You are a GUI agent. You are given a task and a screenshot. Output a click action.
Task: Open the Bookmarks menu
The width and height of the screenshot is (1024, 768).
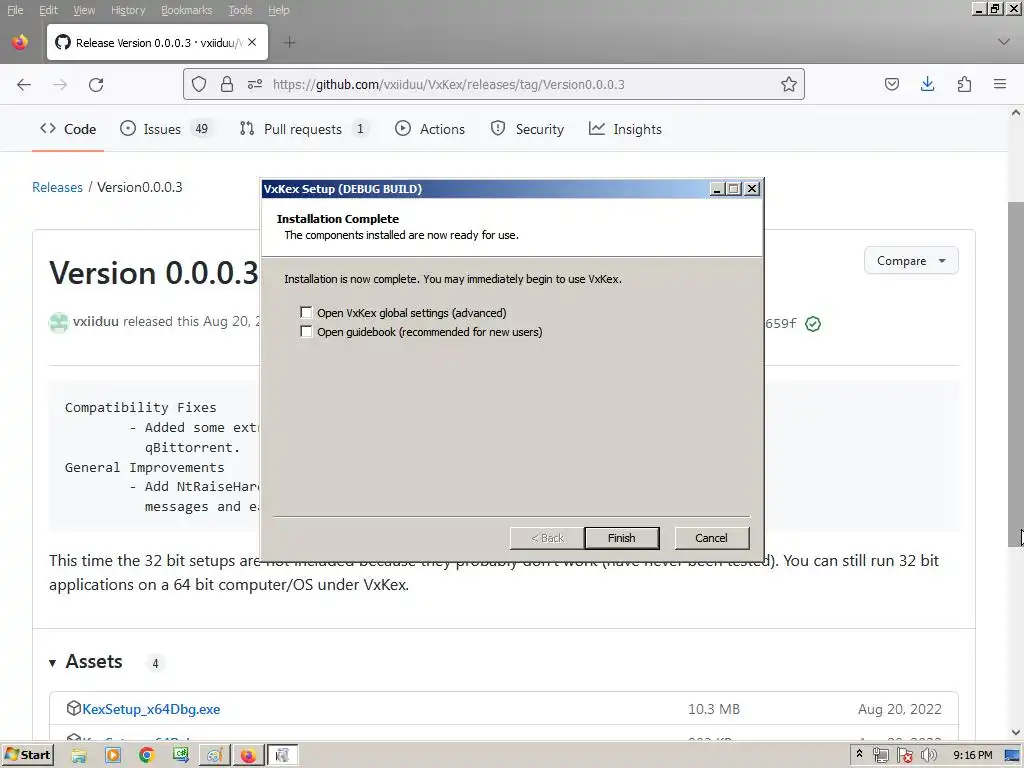point(187,10)
